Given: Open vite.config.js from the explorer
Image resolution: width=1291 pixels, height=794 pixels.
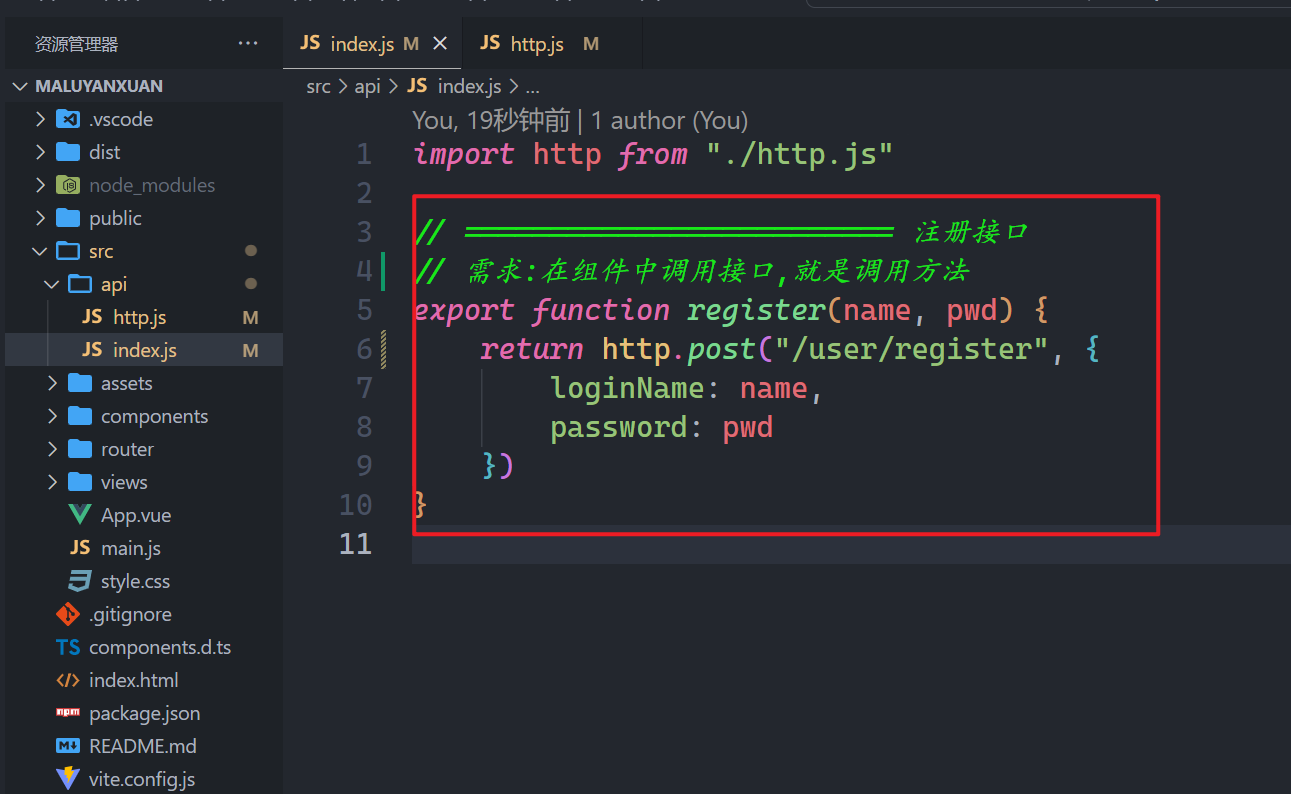Looking at the screenshot, I should (141, 779).
